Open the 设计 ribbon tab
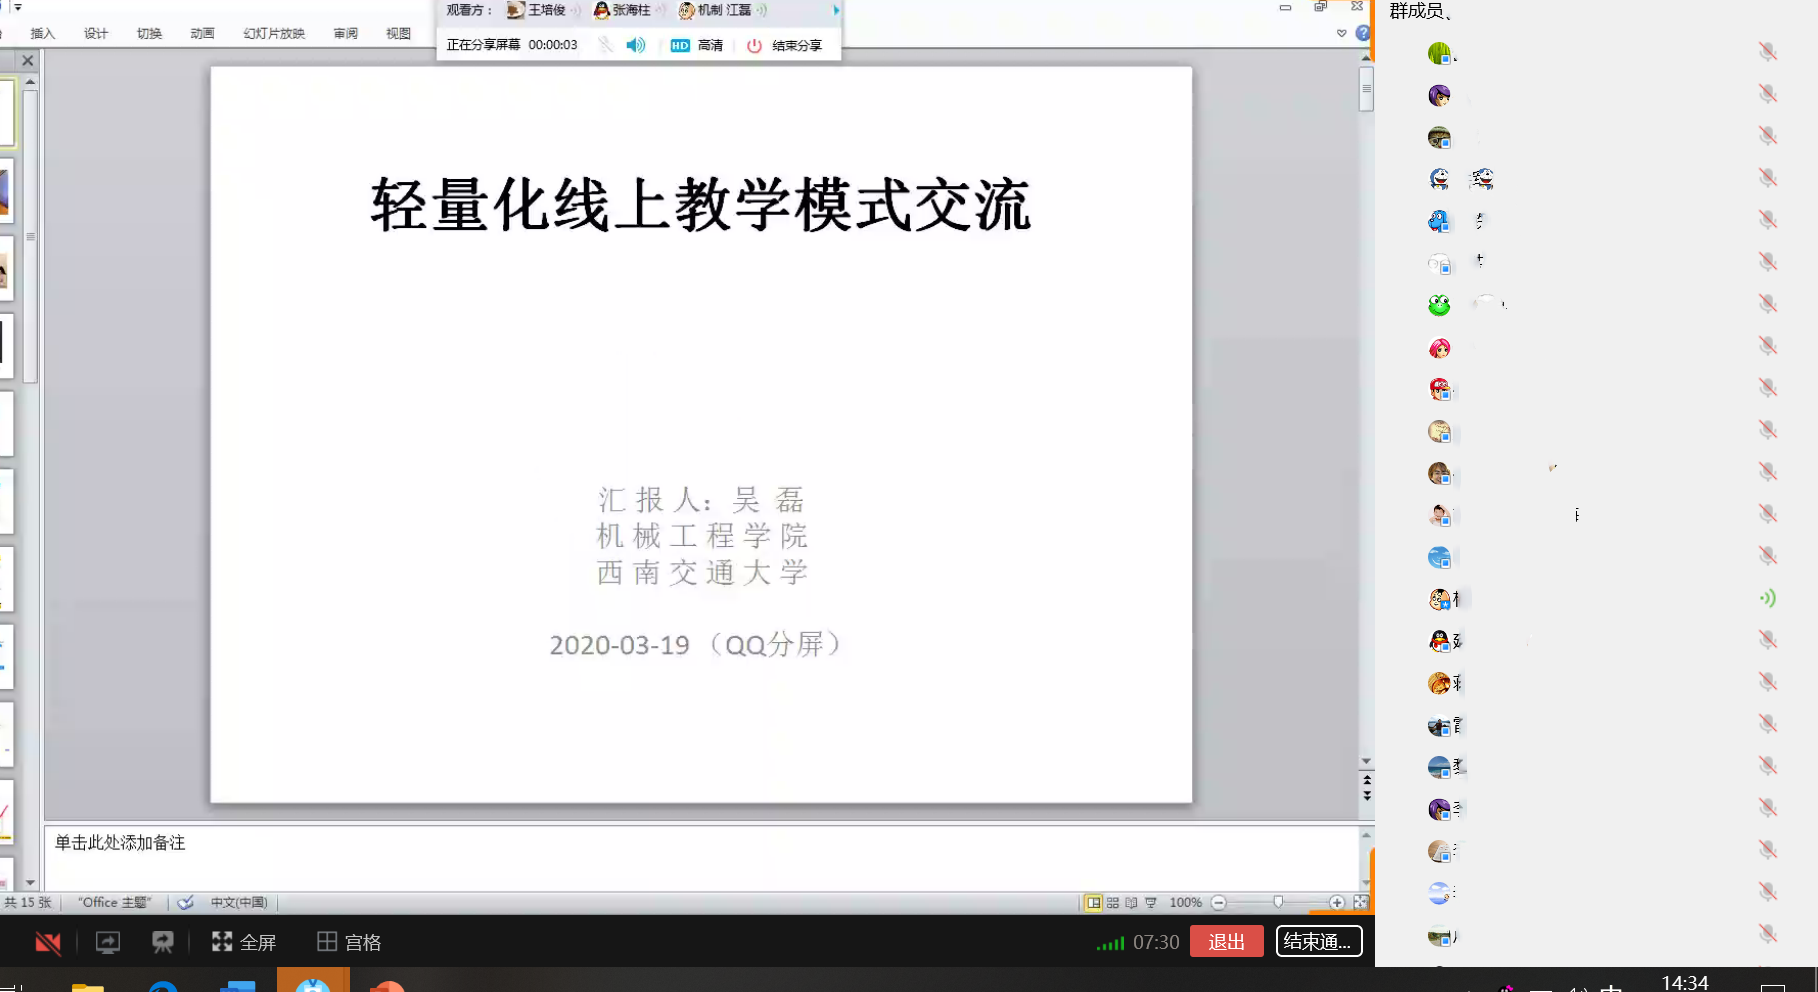This screenshot has width=1818, height=992. 96,33
